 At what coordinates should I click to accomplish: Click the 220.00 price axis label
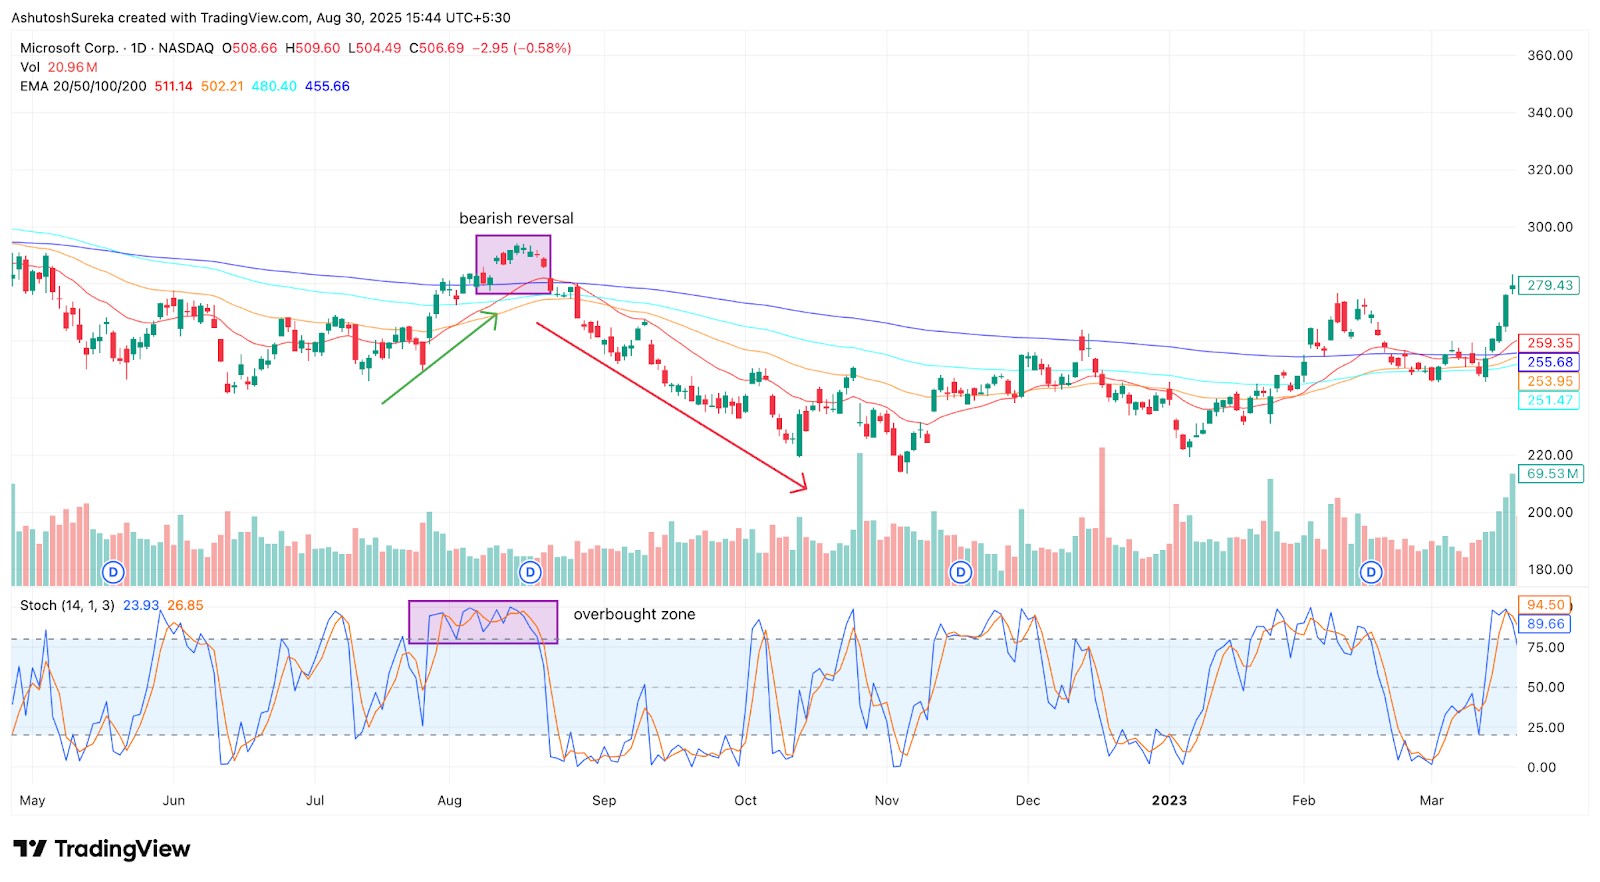click(x=1550, y=455)
